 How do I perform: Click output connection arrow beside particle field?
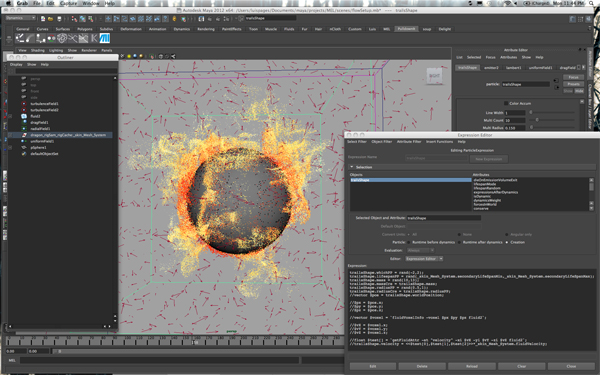coord(556,87)
